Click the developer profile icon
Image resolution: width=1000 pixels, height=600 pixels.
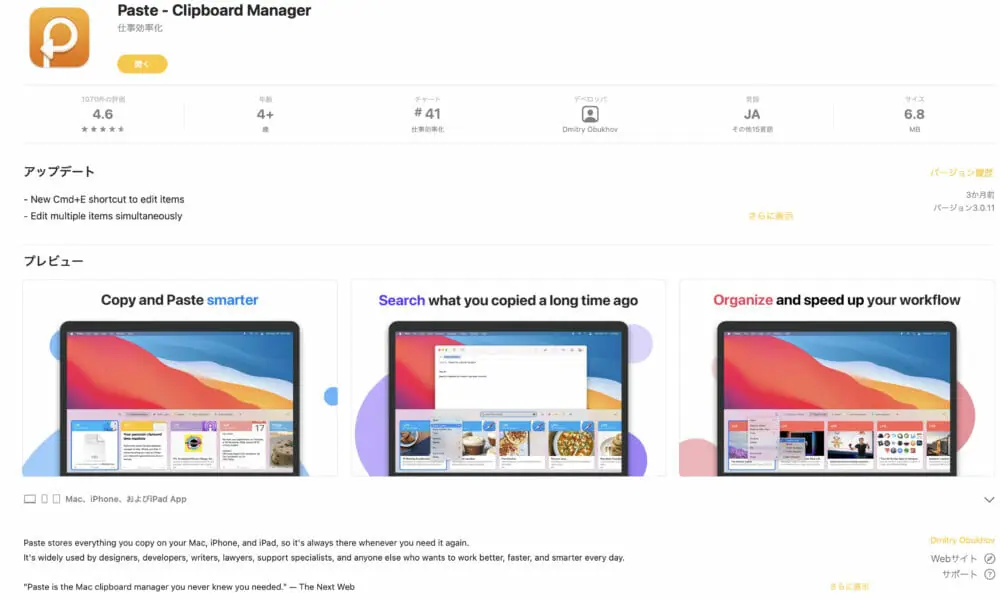tap(590, 114)
